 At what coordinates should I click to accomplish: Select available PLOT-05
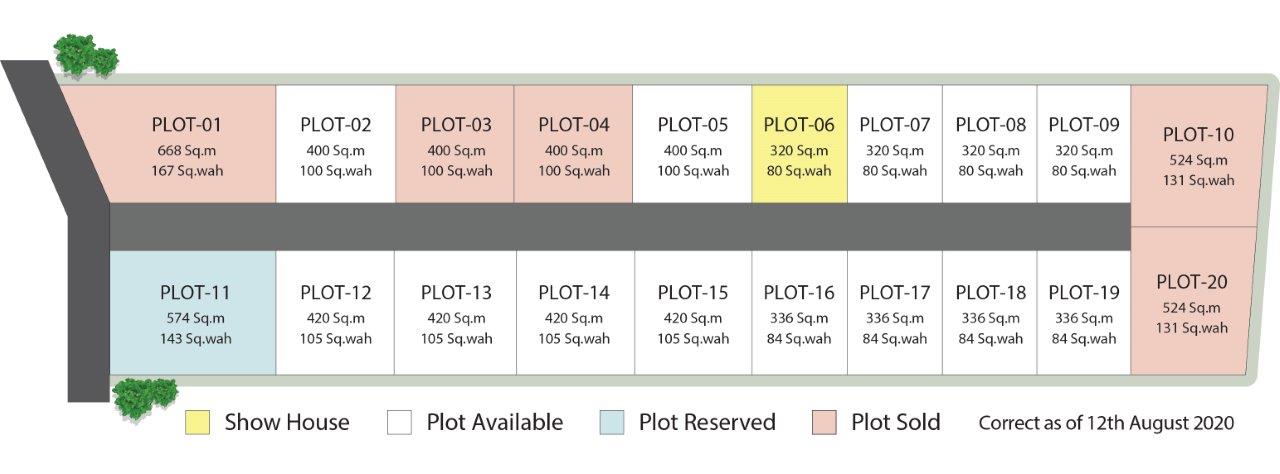tap(692, 144)
